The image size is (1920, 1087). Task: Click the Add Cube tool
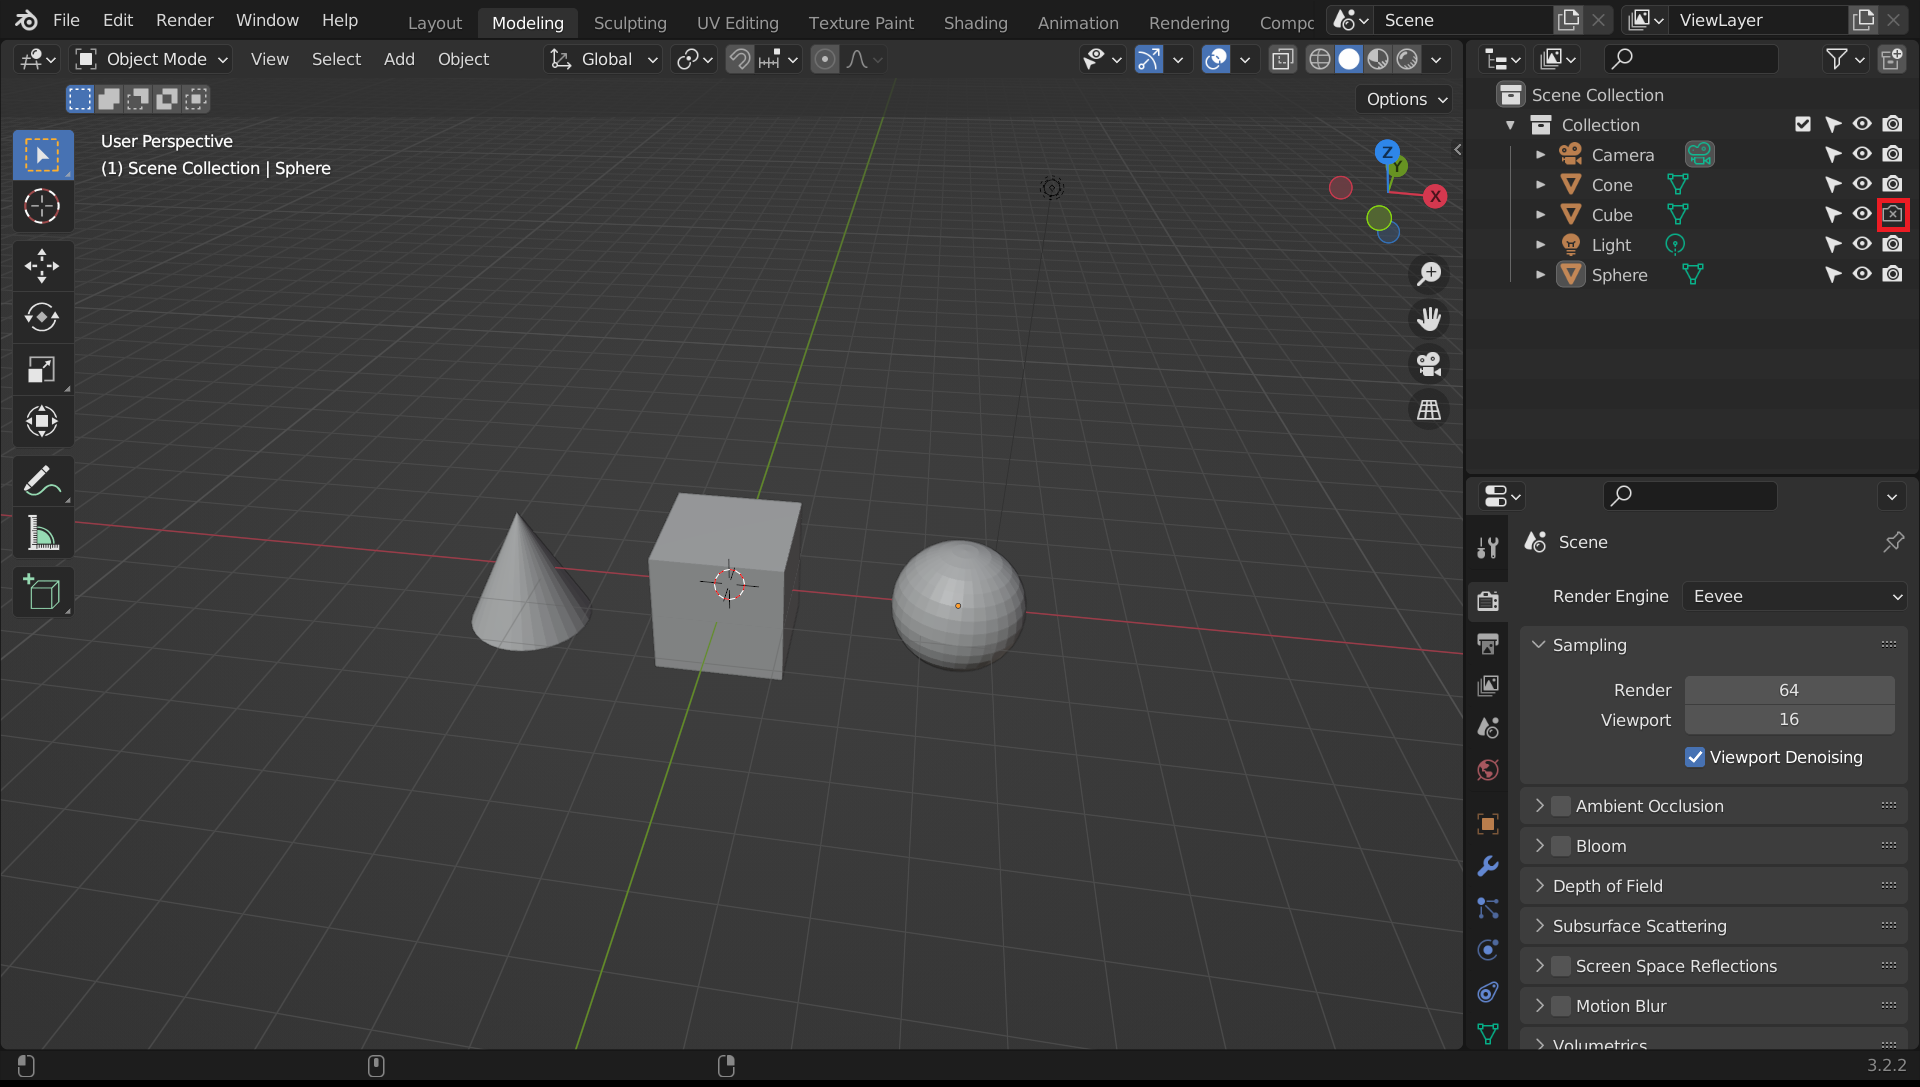click(42, 592)
